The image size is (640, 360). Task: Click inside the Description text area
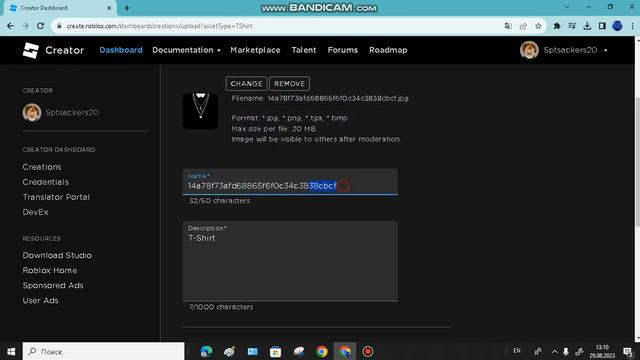pyautogui.click(x=290, y=261)
